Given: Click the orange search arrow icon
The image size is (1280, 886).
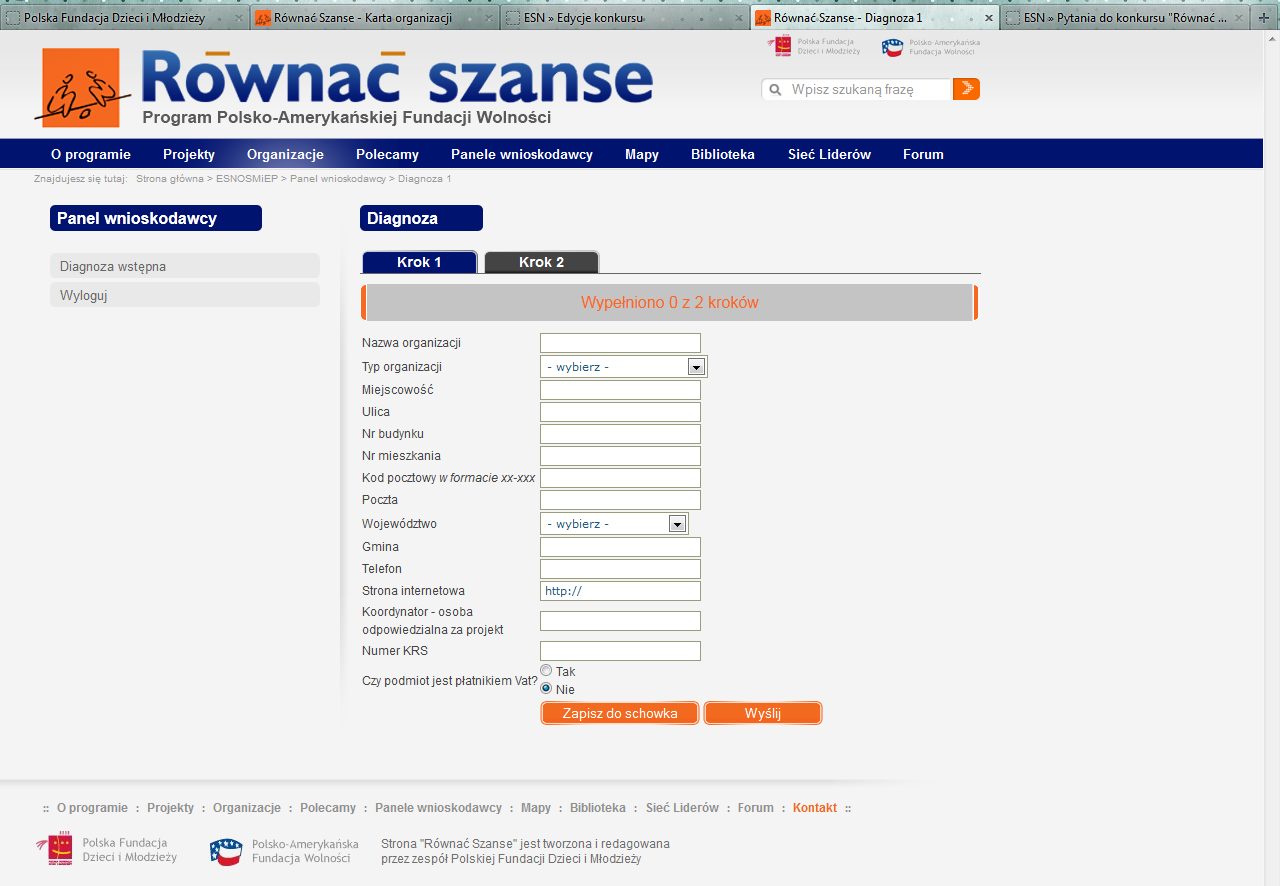Looking at the screenshot, I should [x=966, y=89].
